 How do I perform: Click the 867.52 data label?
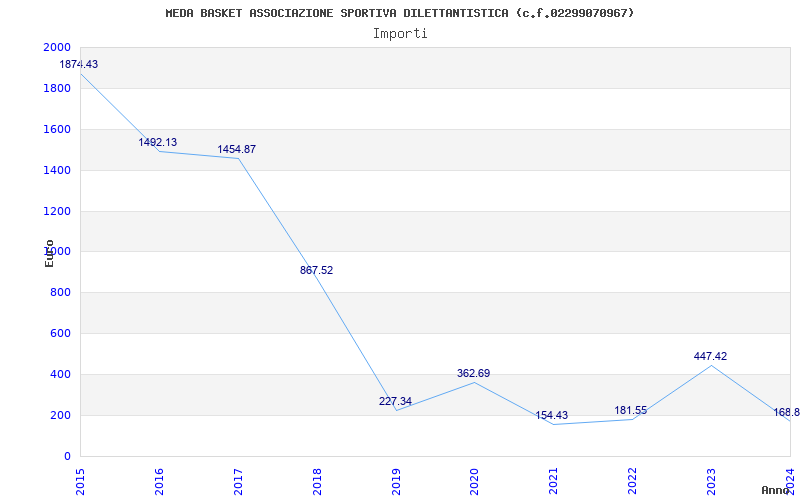[316, 270]
